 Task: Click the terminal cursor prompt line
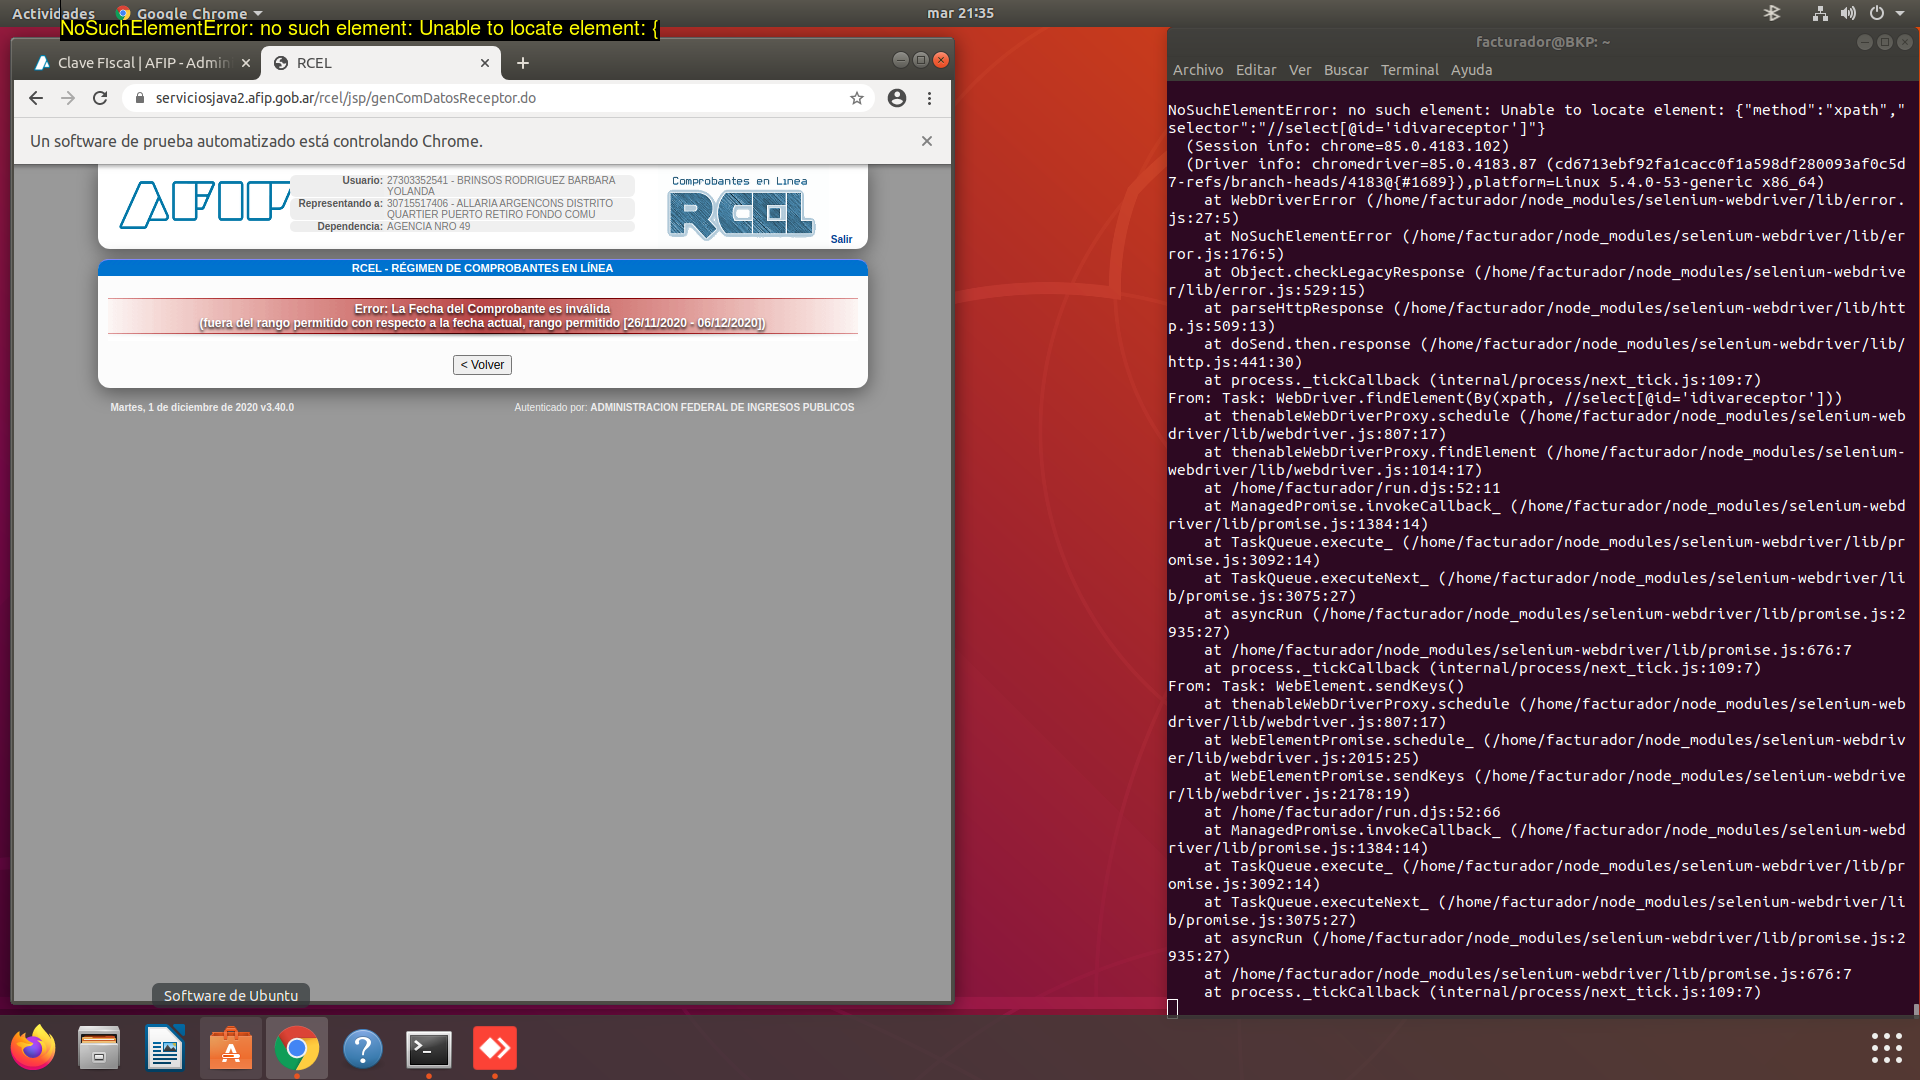(x=1173, y=1008)
